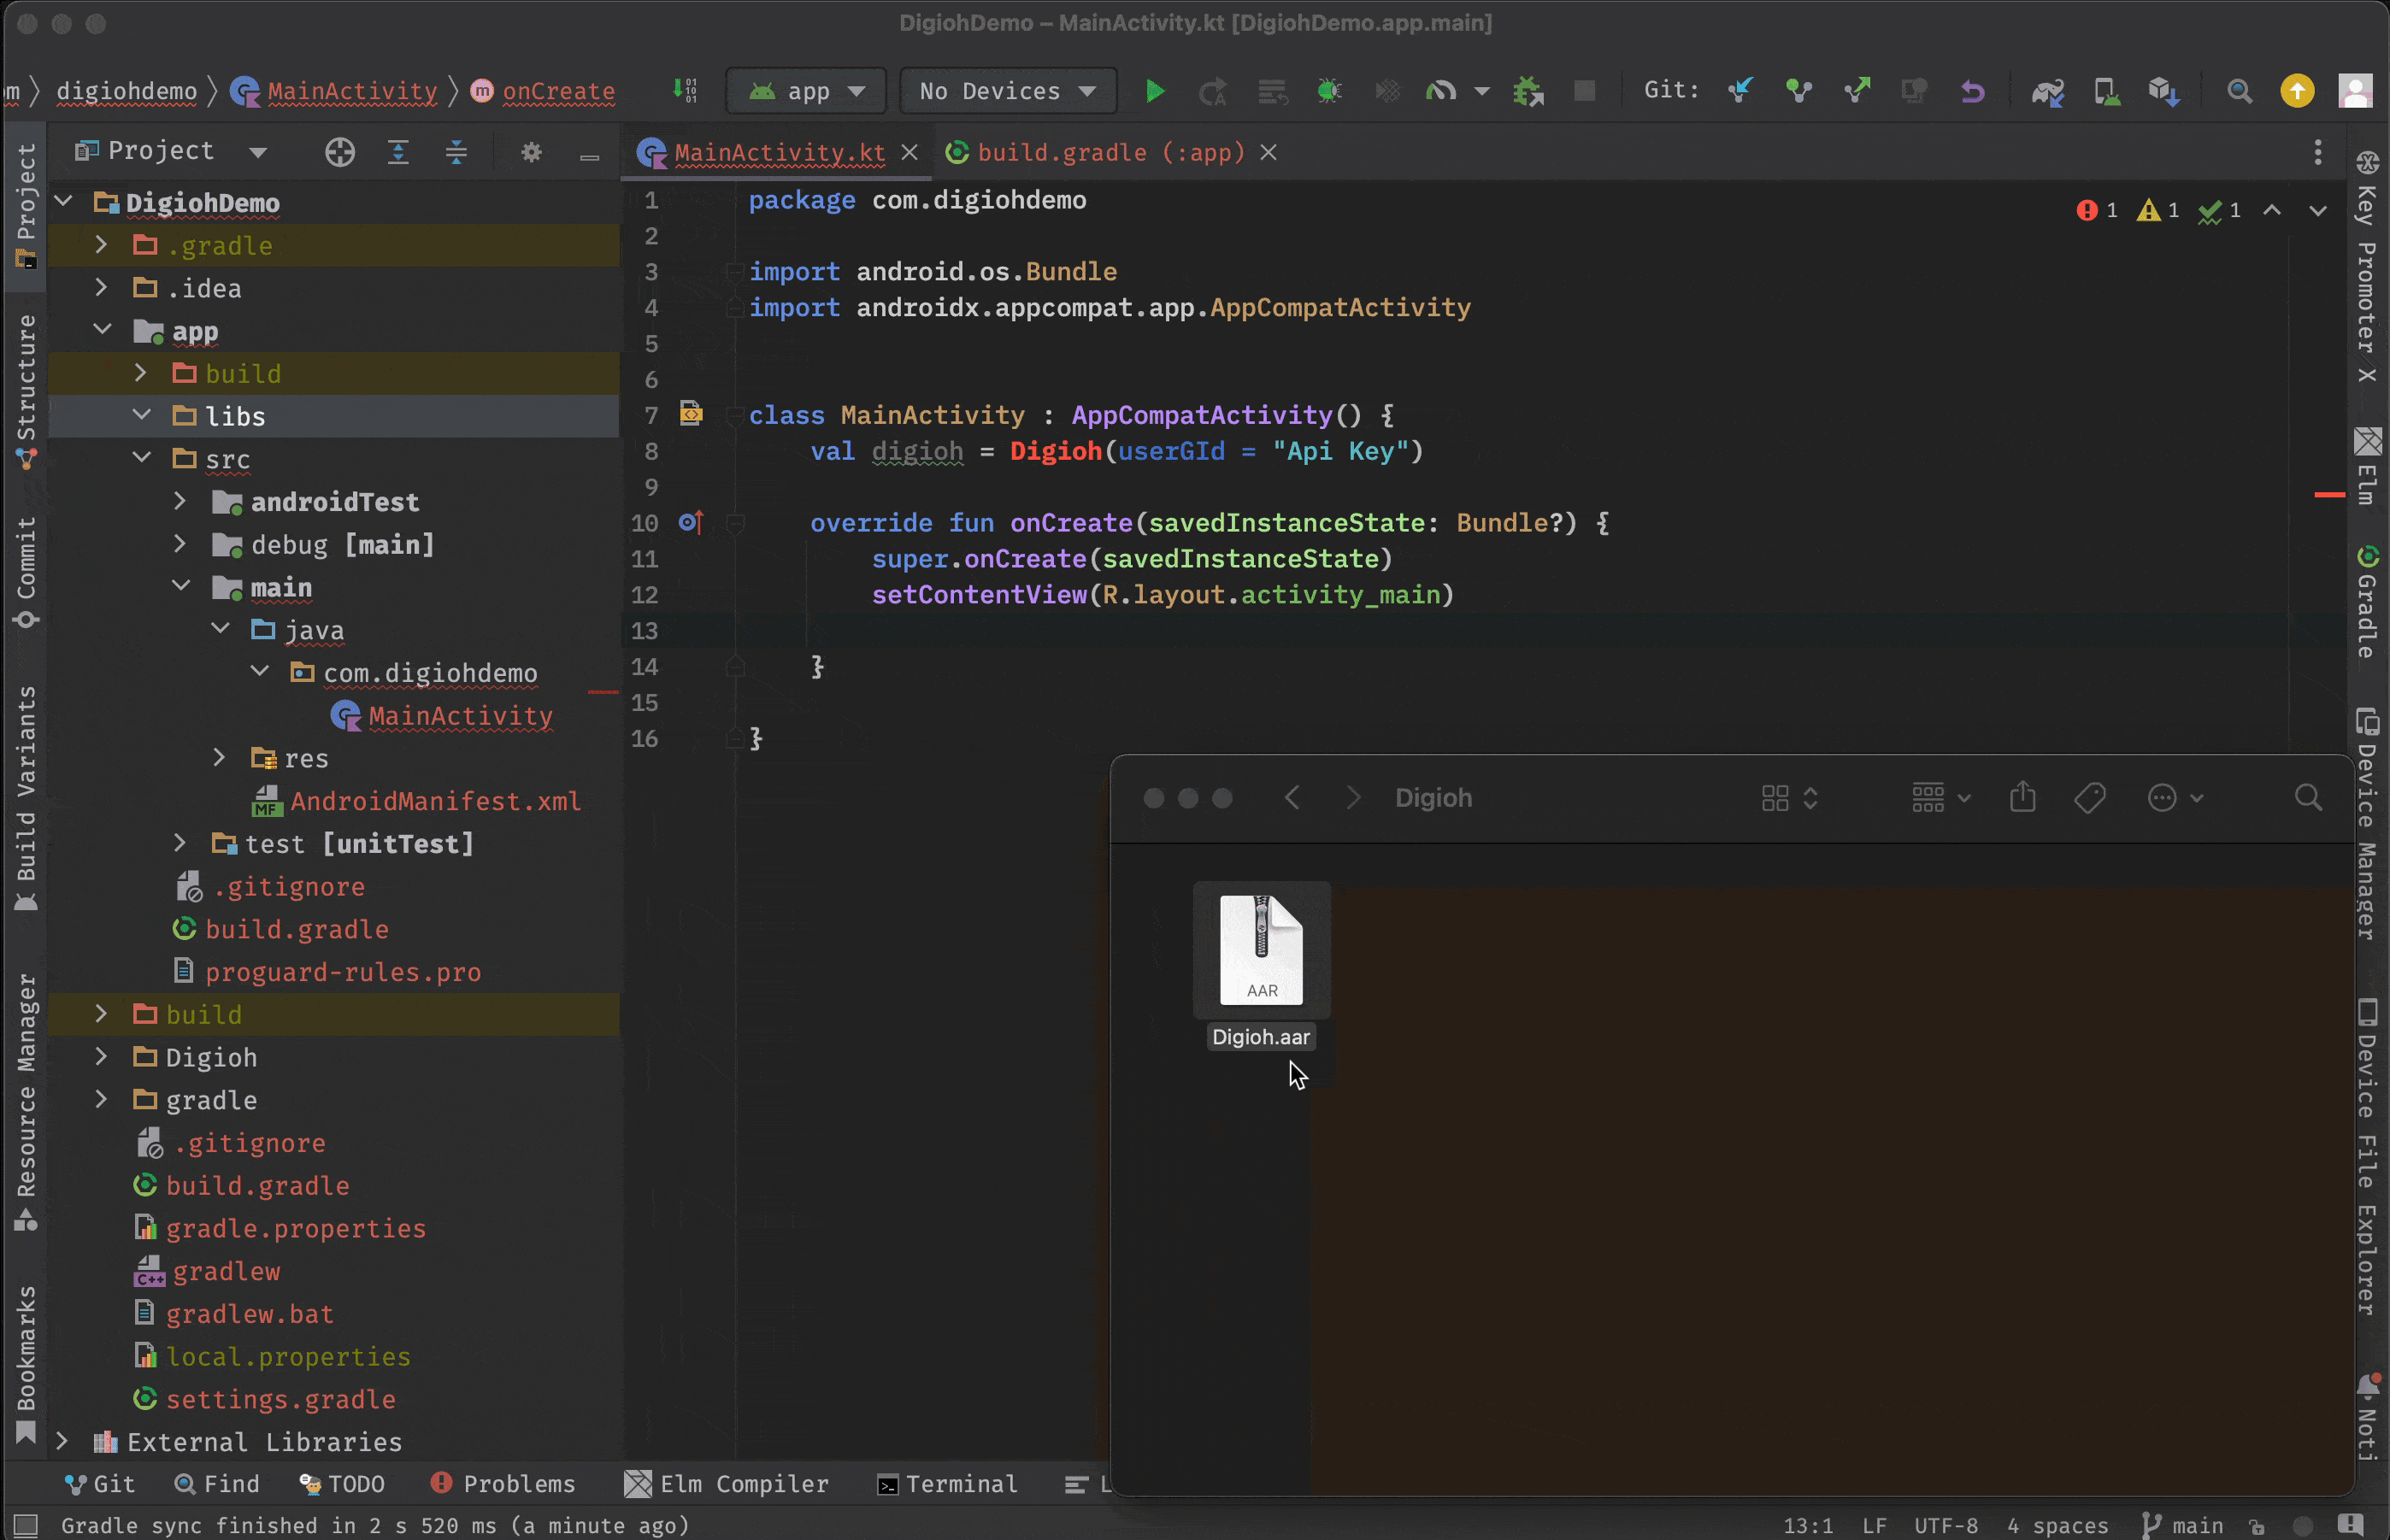Expand the .gradle folder
The height and width of the screenshot is (1540, 2390).
point(101,245)
